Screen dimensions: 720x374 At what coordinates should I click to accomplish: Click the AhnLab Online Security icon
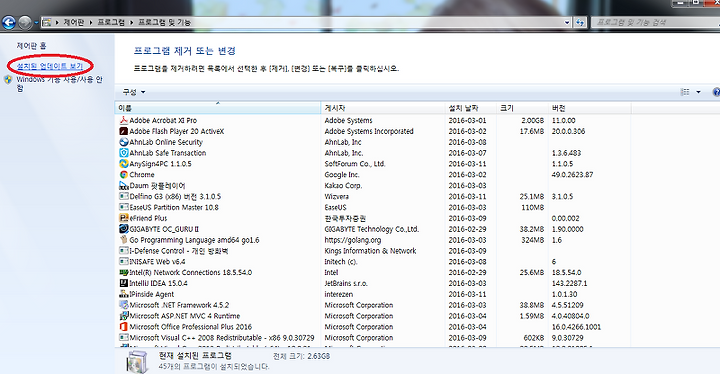(x=124, y=142)
